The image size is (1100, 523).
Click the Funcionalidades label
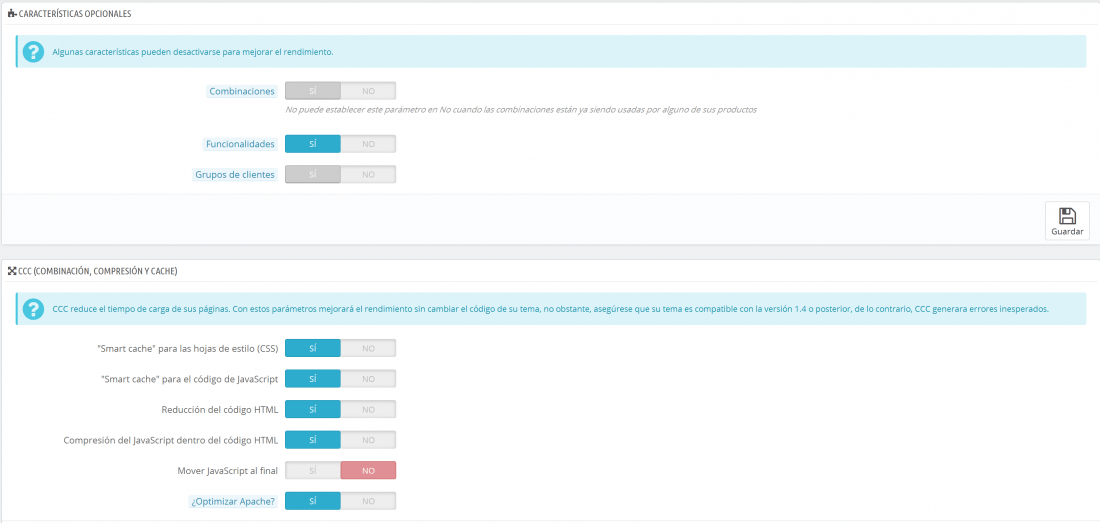[240, 144]
